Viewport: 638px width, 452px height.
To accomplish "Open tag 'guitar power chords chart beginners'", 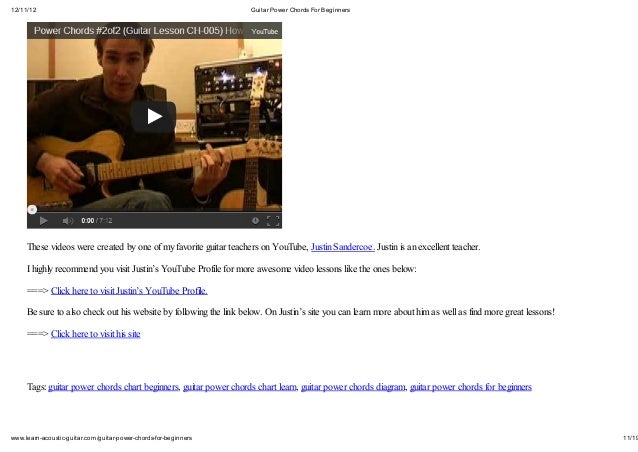I will (114, 387).
